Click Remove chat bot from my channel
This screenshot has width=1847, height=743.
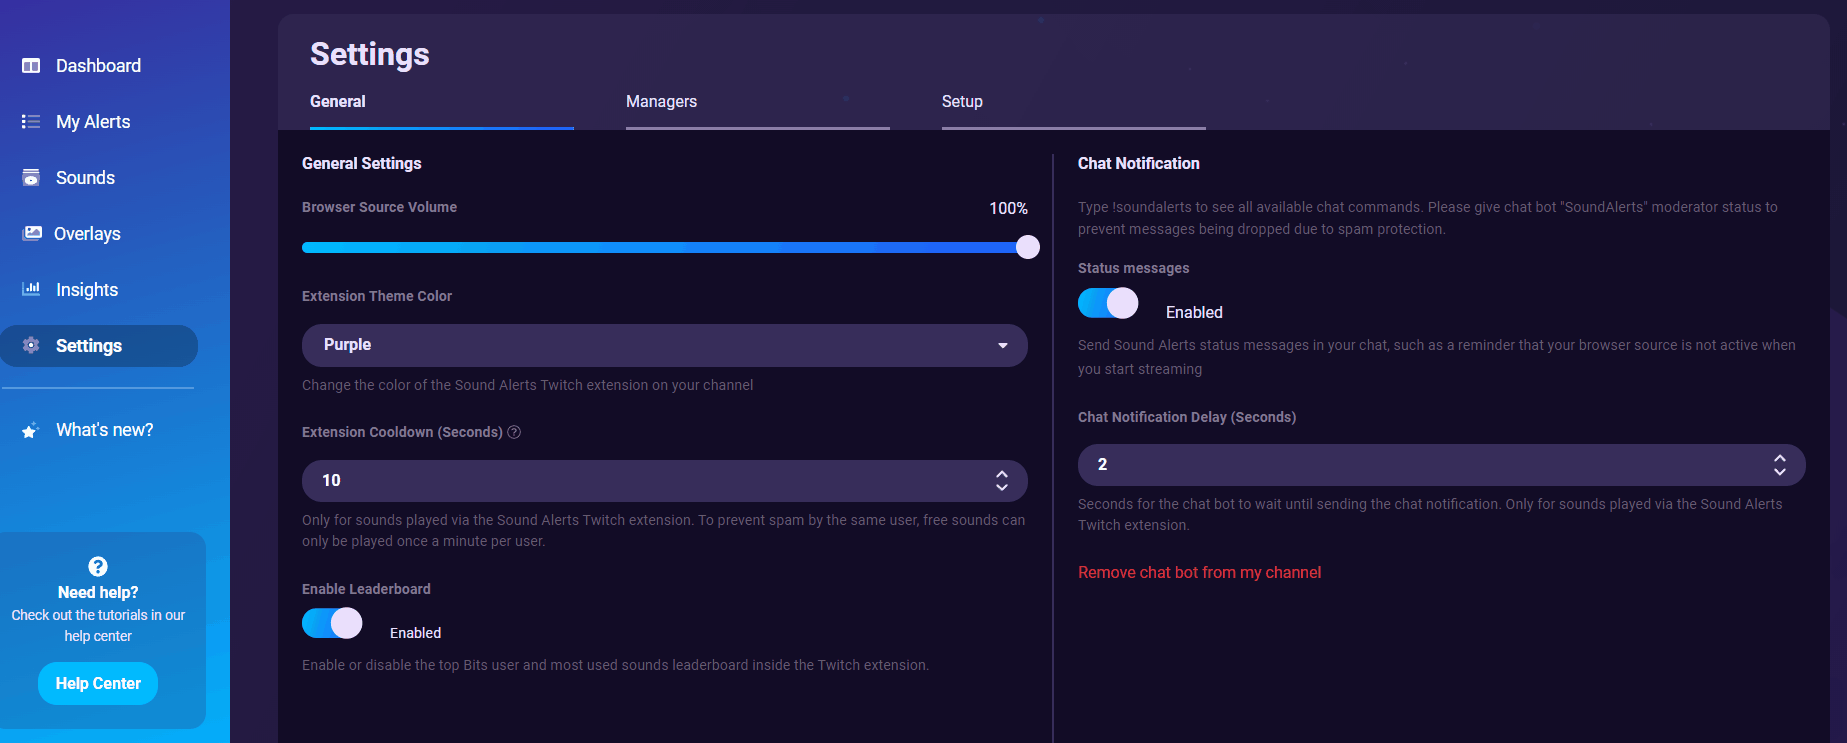1199,572
